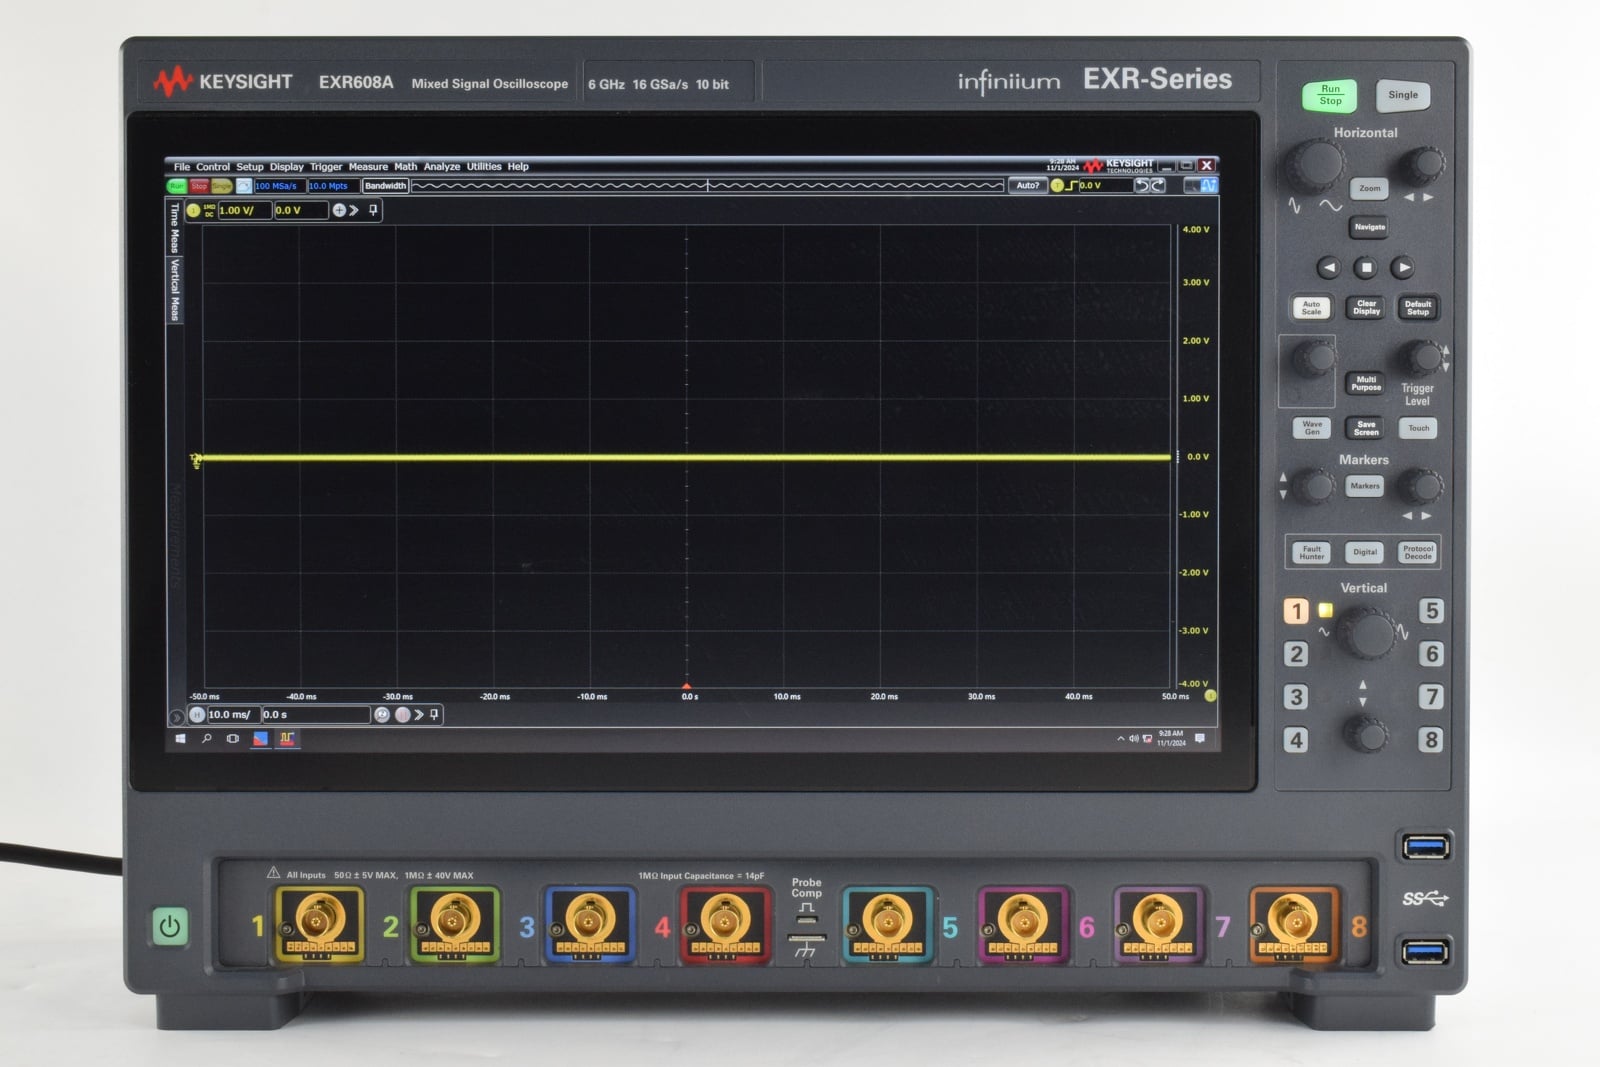Click the Auto? trigger mode button
1600x1067 pixels.
(x=1027, y=186)
